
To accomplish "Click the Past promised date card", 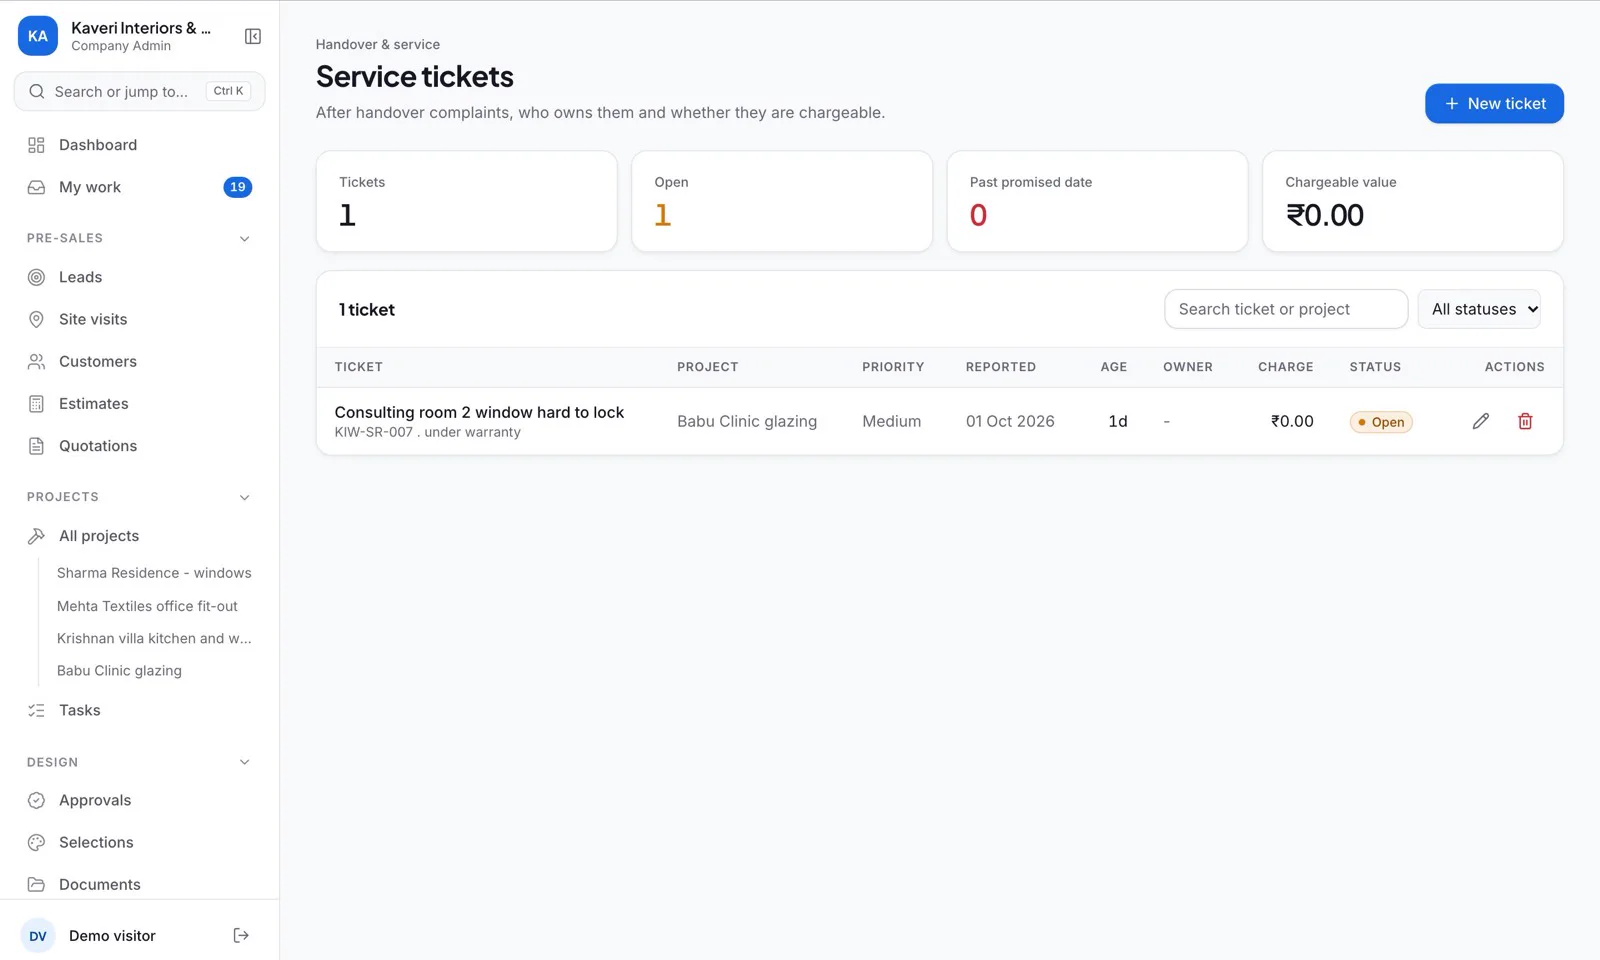I will coord(1097,201).
